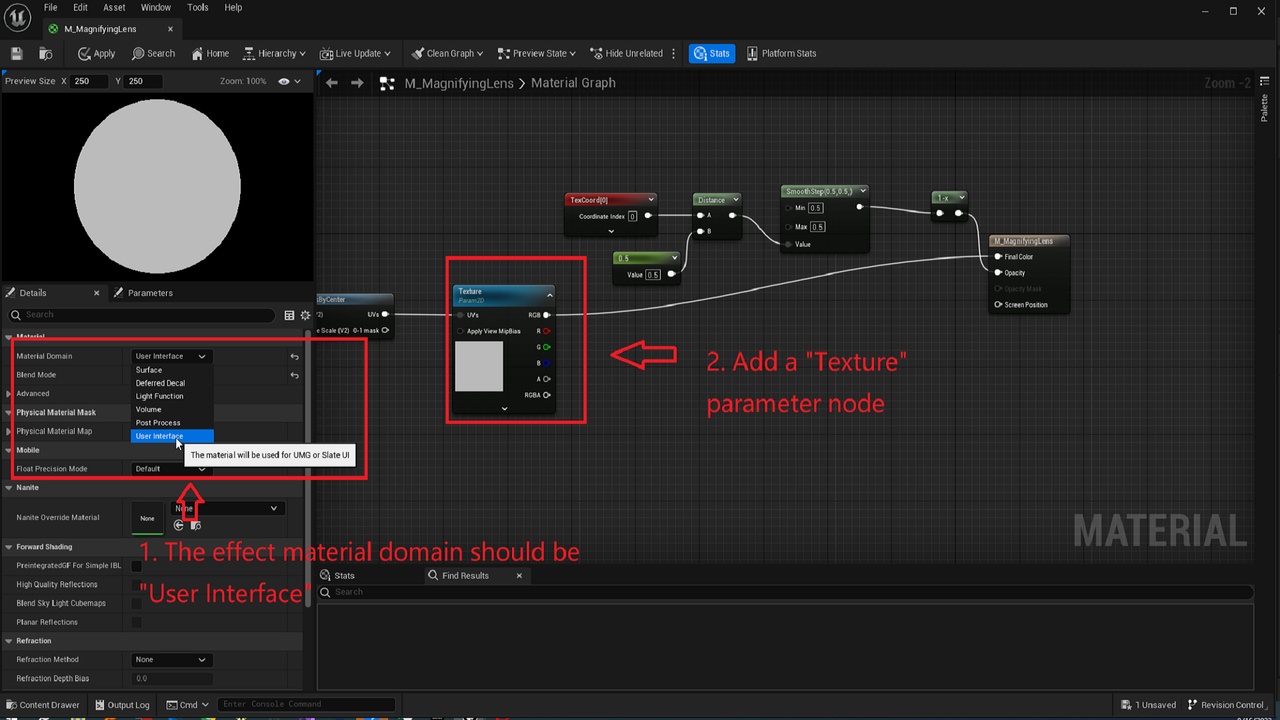Toggle Hide Unrelated nodes
1280x720 pixels.
[x=626, y=53]
